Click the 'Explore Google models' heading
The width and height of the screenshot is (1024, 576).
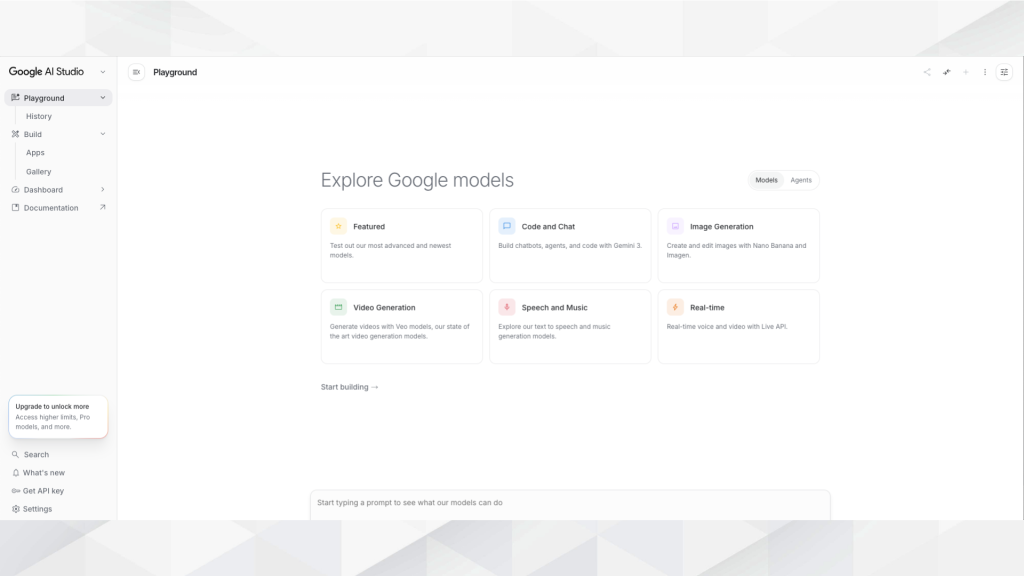tap(417, 180)
